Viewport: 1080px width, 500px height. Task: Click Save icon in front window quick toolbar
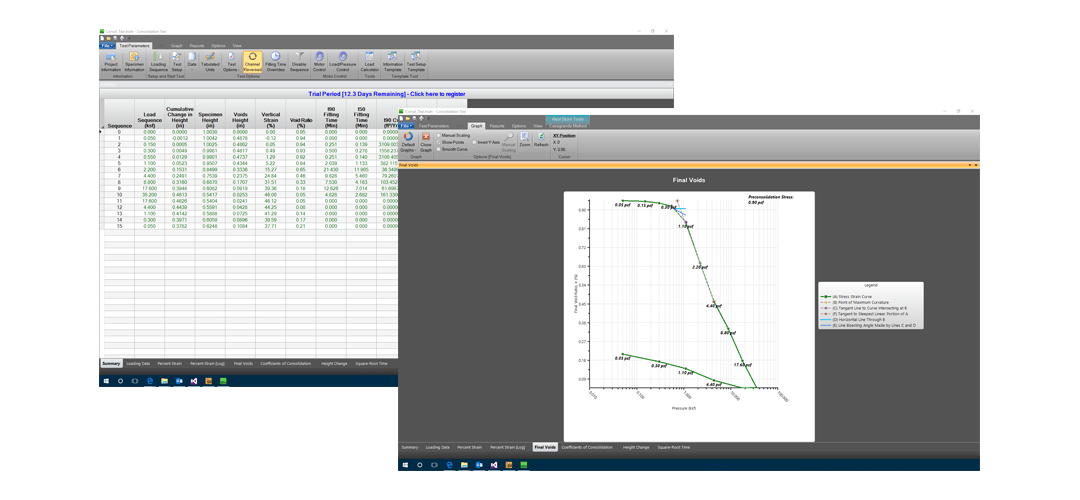[x=415, y=118]
